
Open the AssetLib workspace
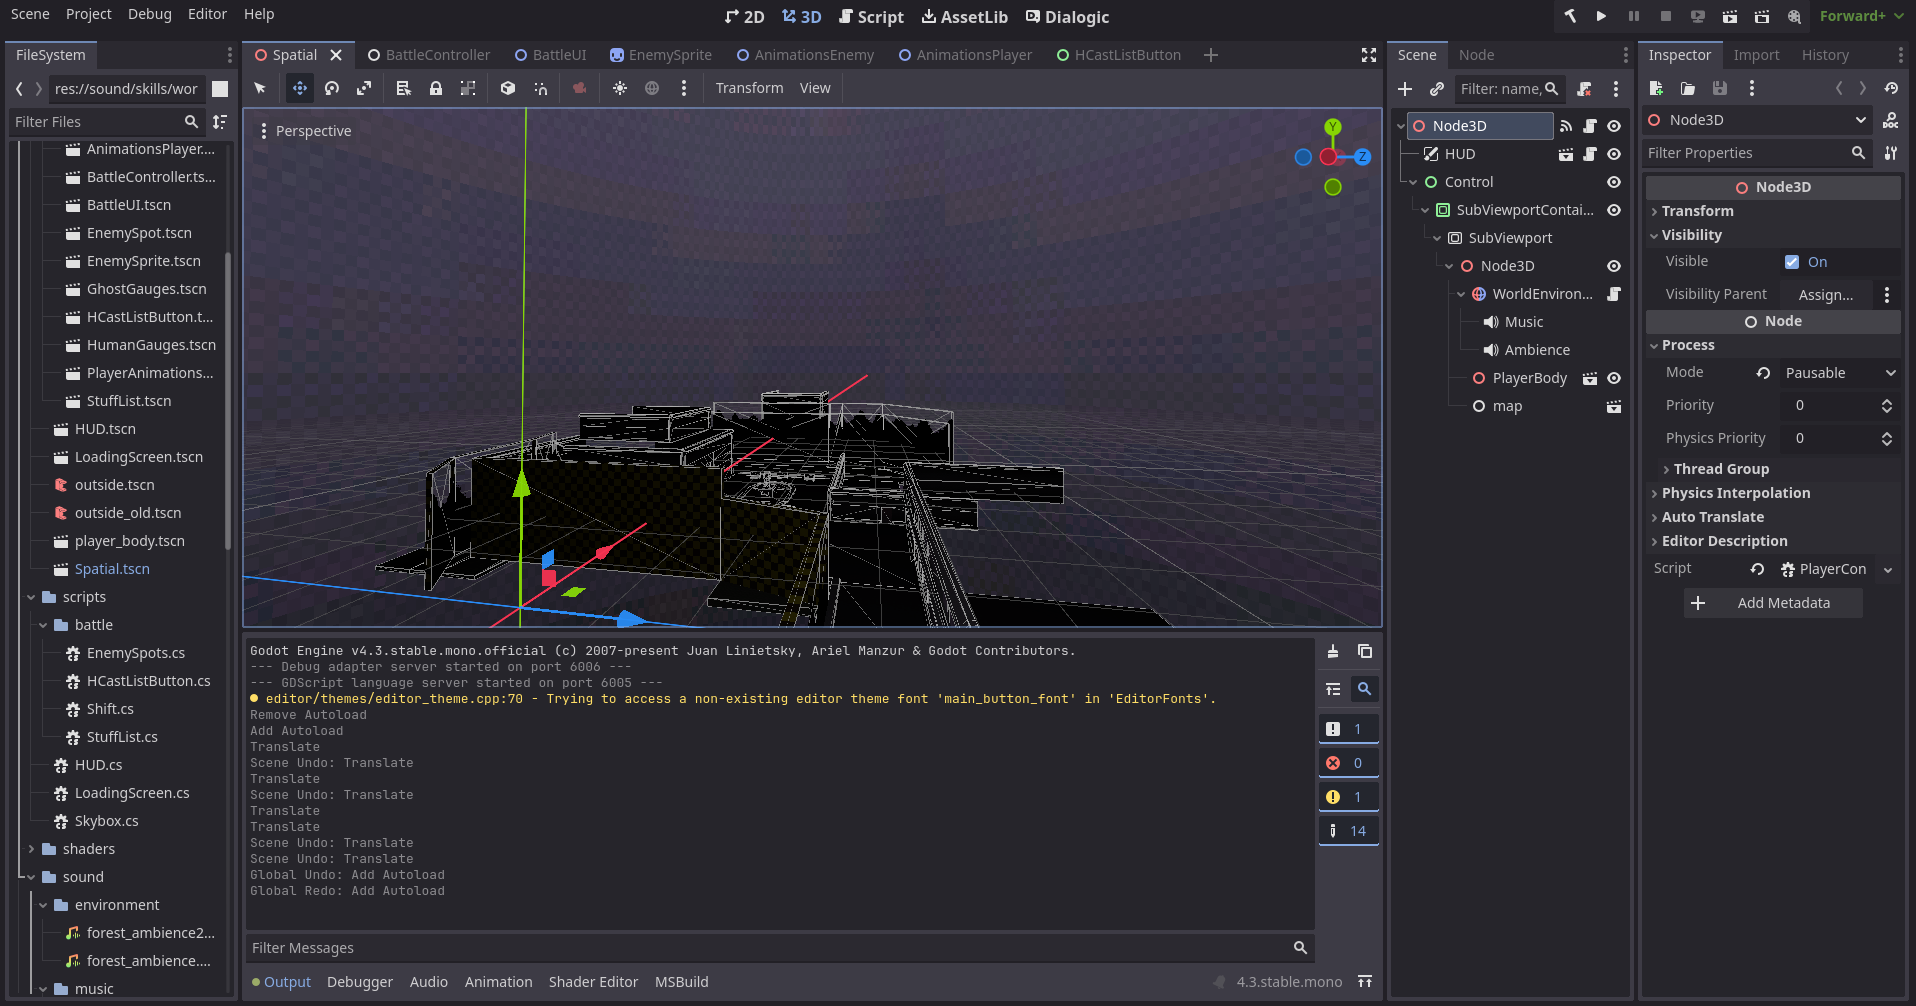tap(964, 17)
